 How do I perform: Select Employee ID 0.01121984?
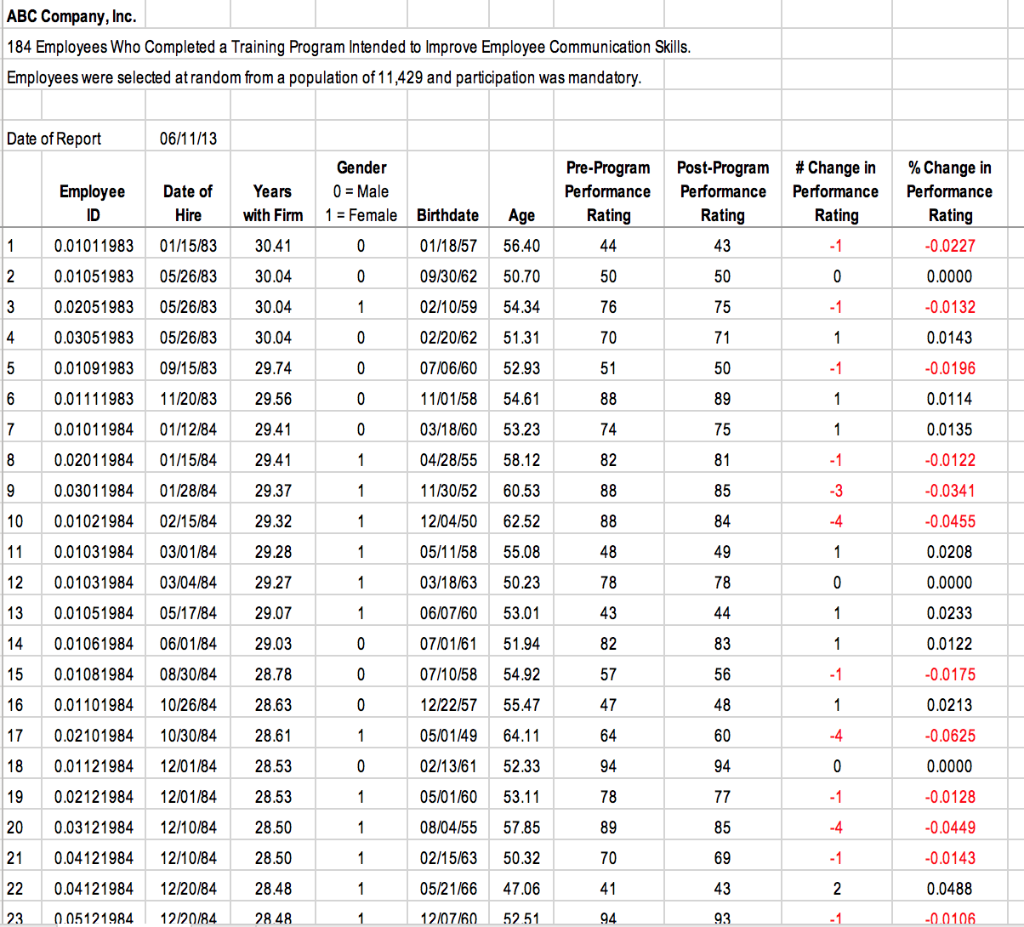94,766
